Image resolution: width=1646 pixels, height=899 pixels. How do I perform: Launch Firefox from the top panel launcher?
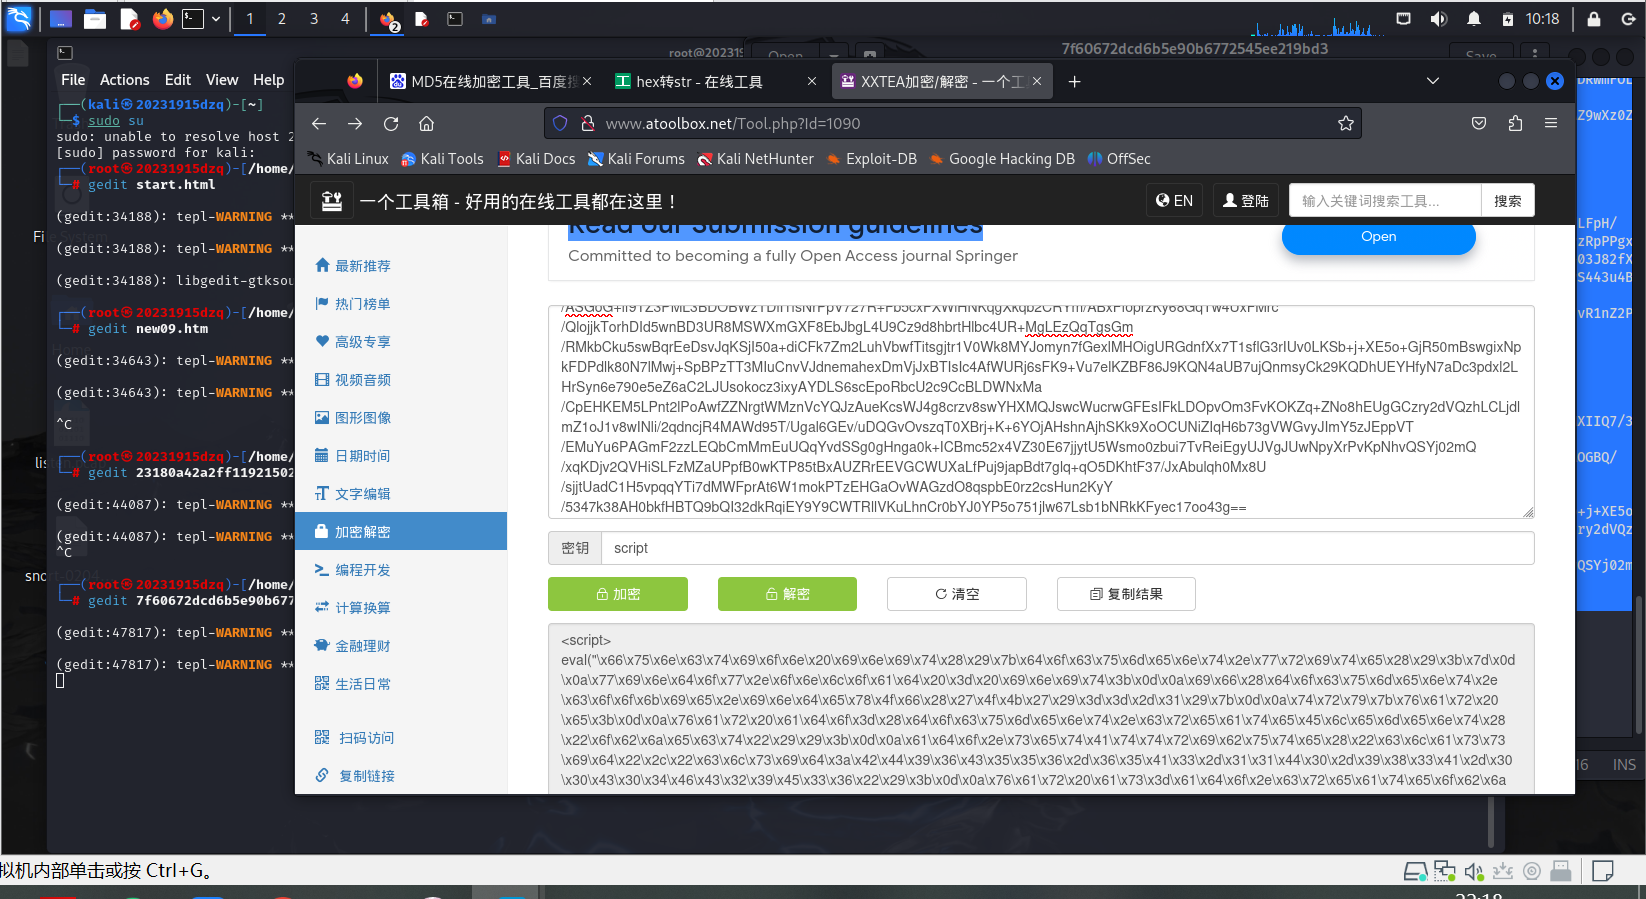click(163, 19)
